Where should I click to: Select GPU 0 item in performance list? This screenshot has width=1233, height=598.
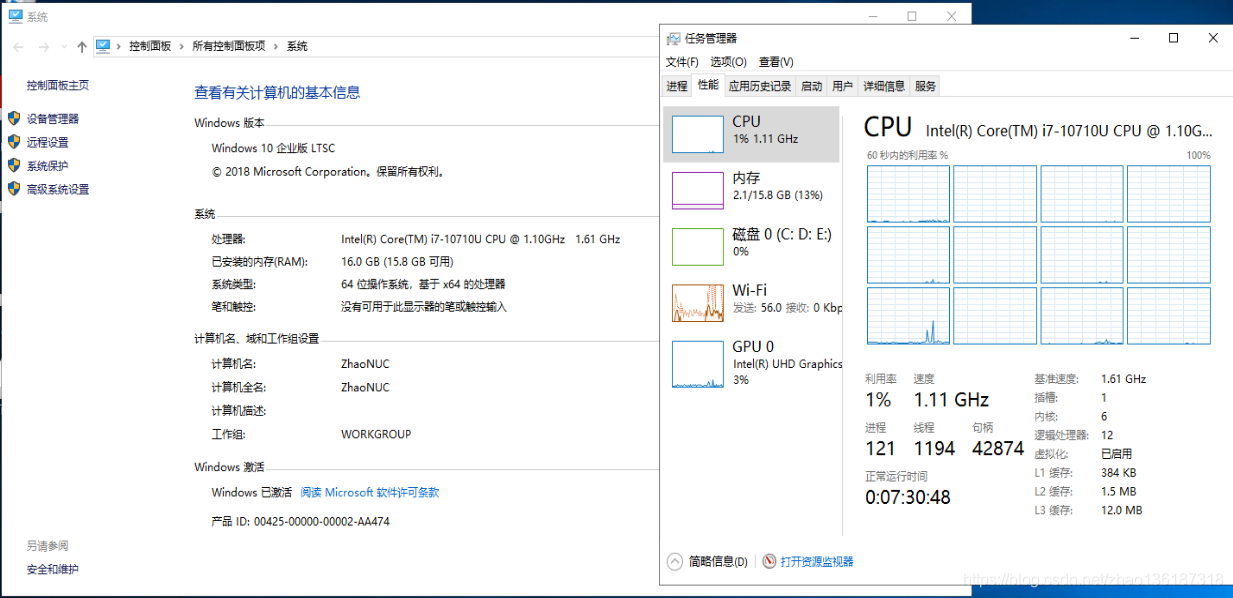point(752,365)
